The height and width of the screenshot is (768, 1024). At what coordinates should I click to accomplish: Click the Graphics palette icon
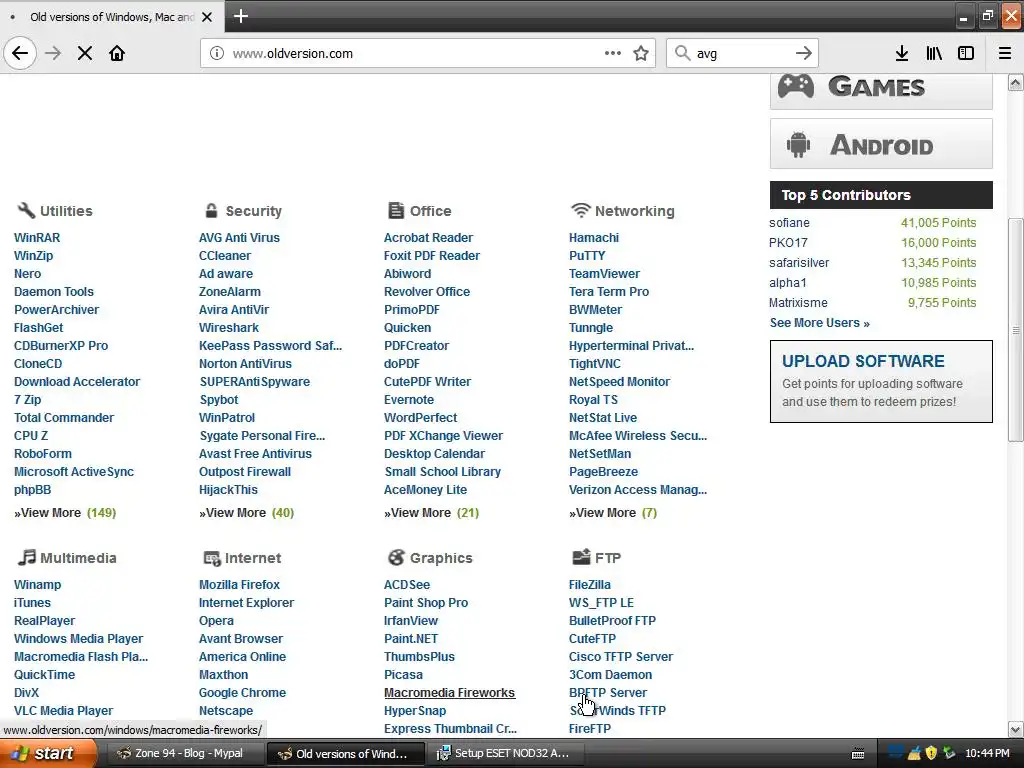point(396,557)
